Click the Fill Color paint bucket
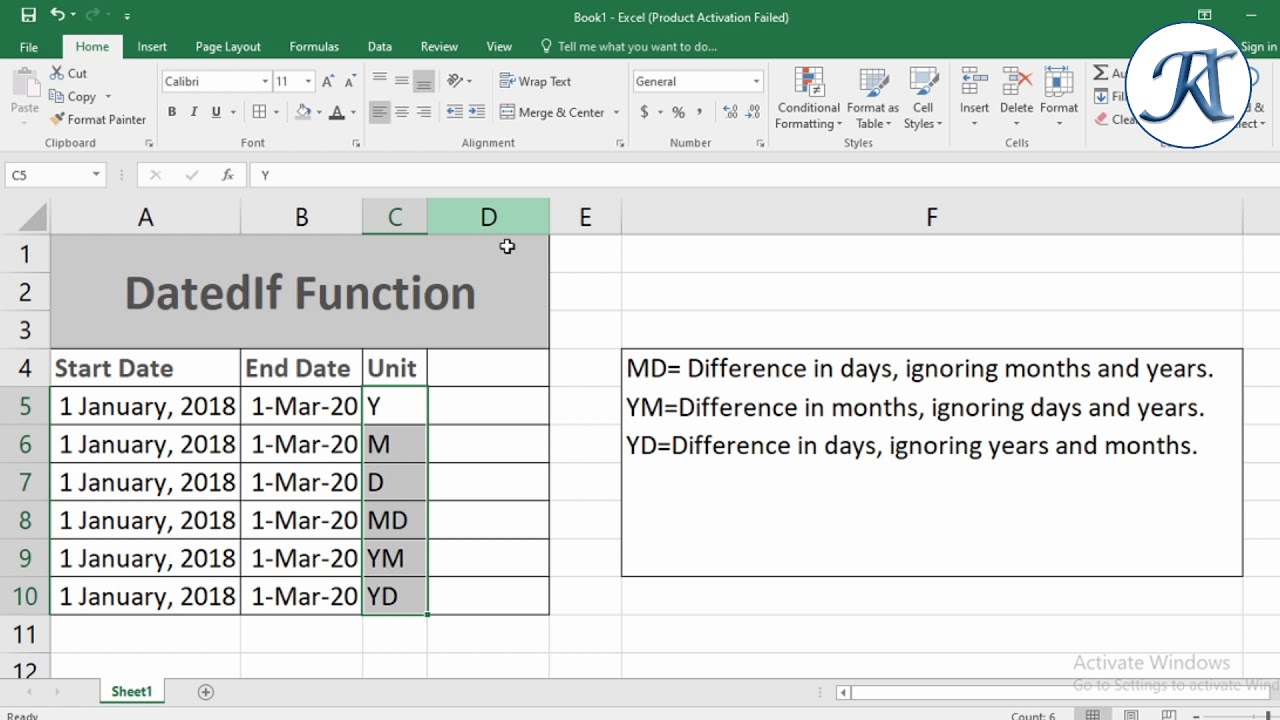Screen dimensions: 1280x720 303,112
